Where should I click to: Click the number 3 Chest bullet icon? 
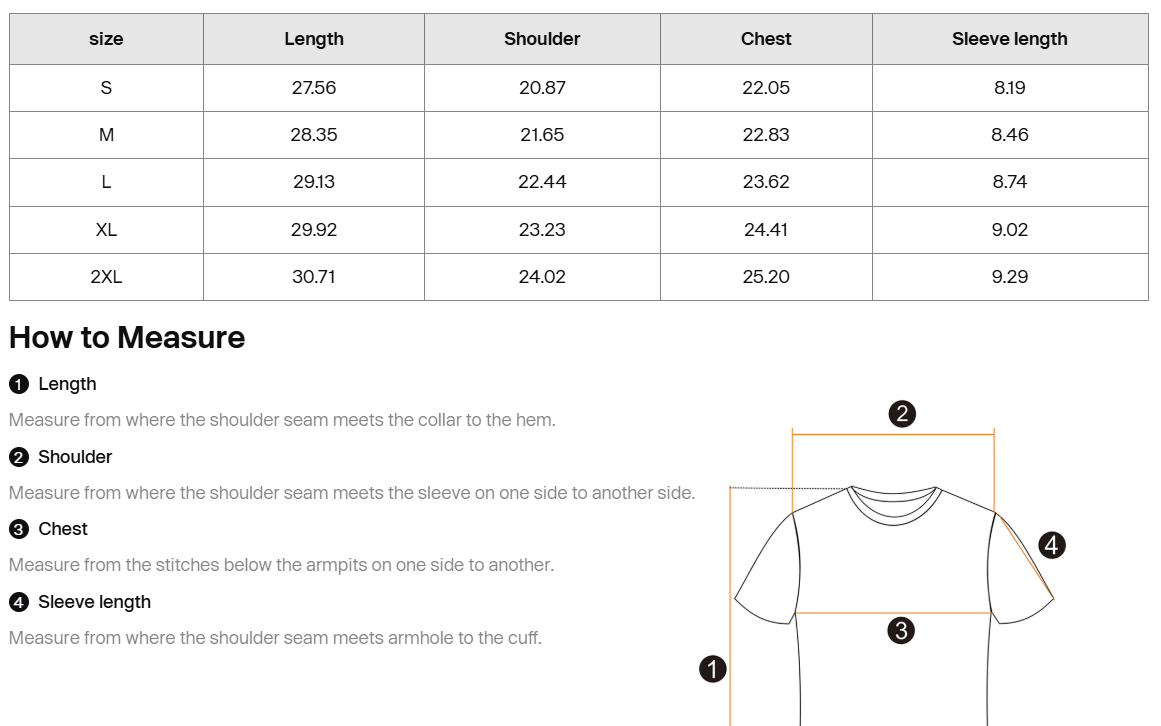tap(19, 529)
